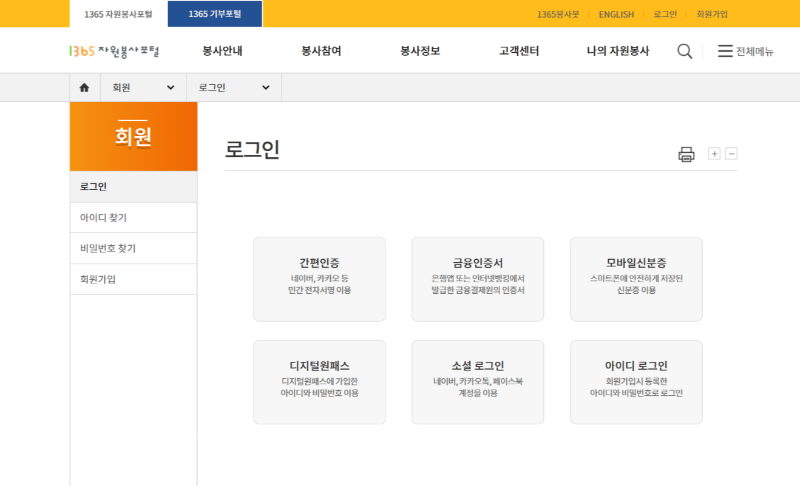Choose the 금융인증서 login card
The image size is (800, 486).
(478, 279)
